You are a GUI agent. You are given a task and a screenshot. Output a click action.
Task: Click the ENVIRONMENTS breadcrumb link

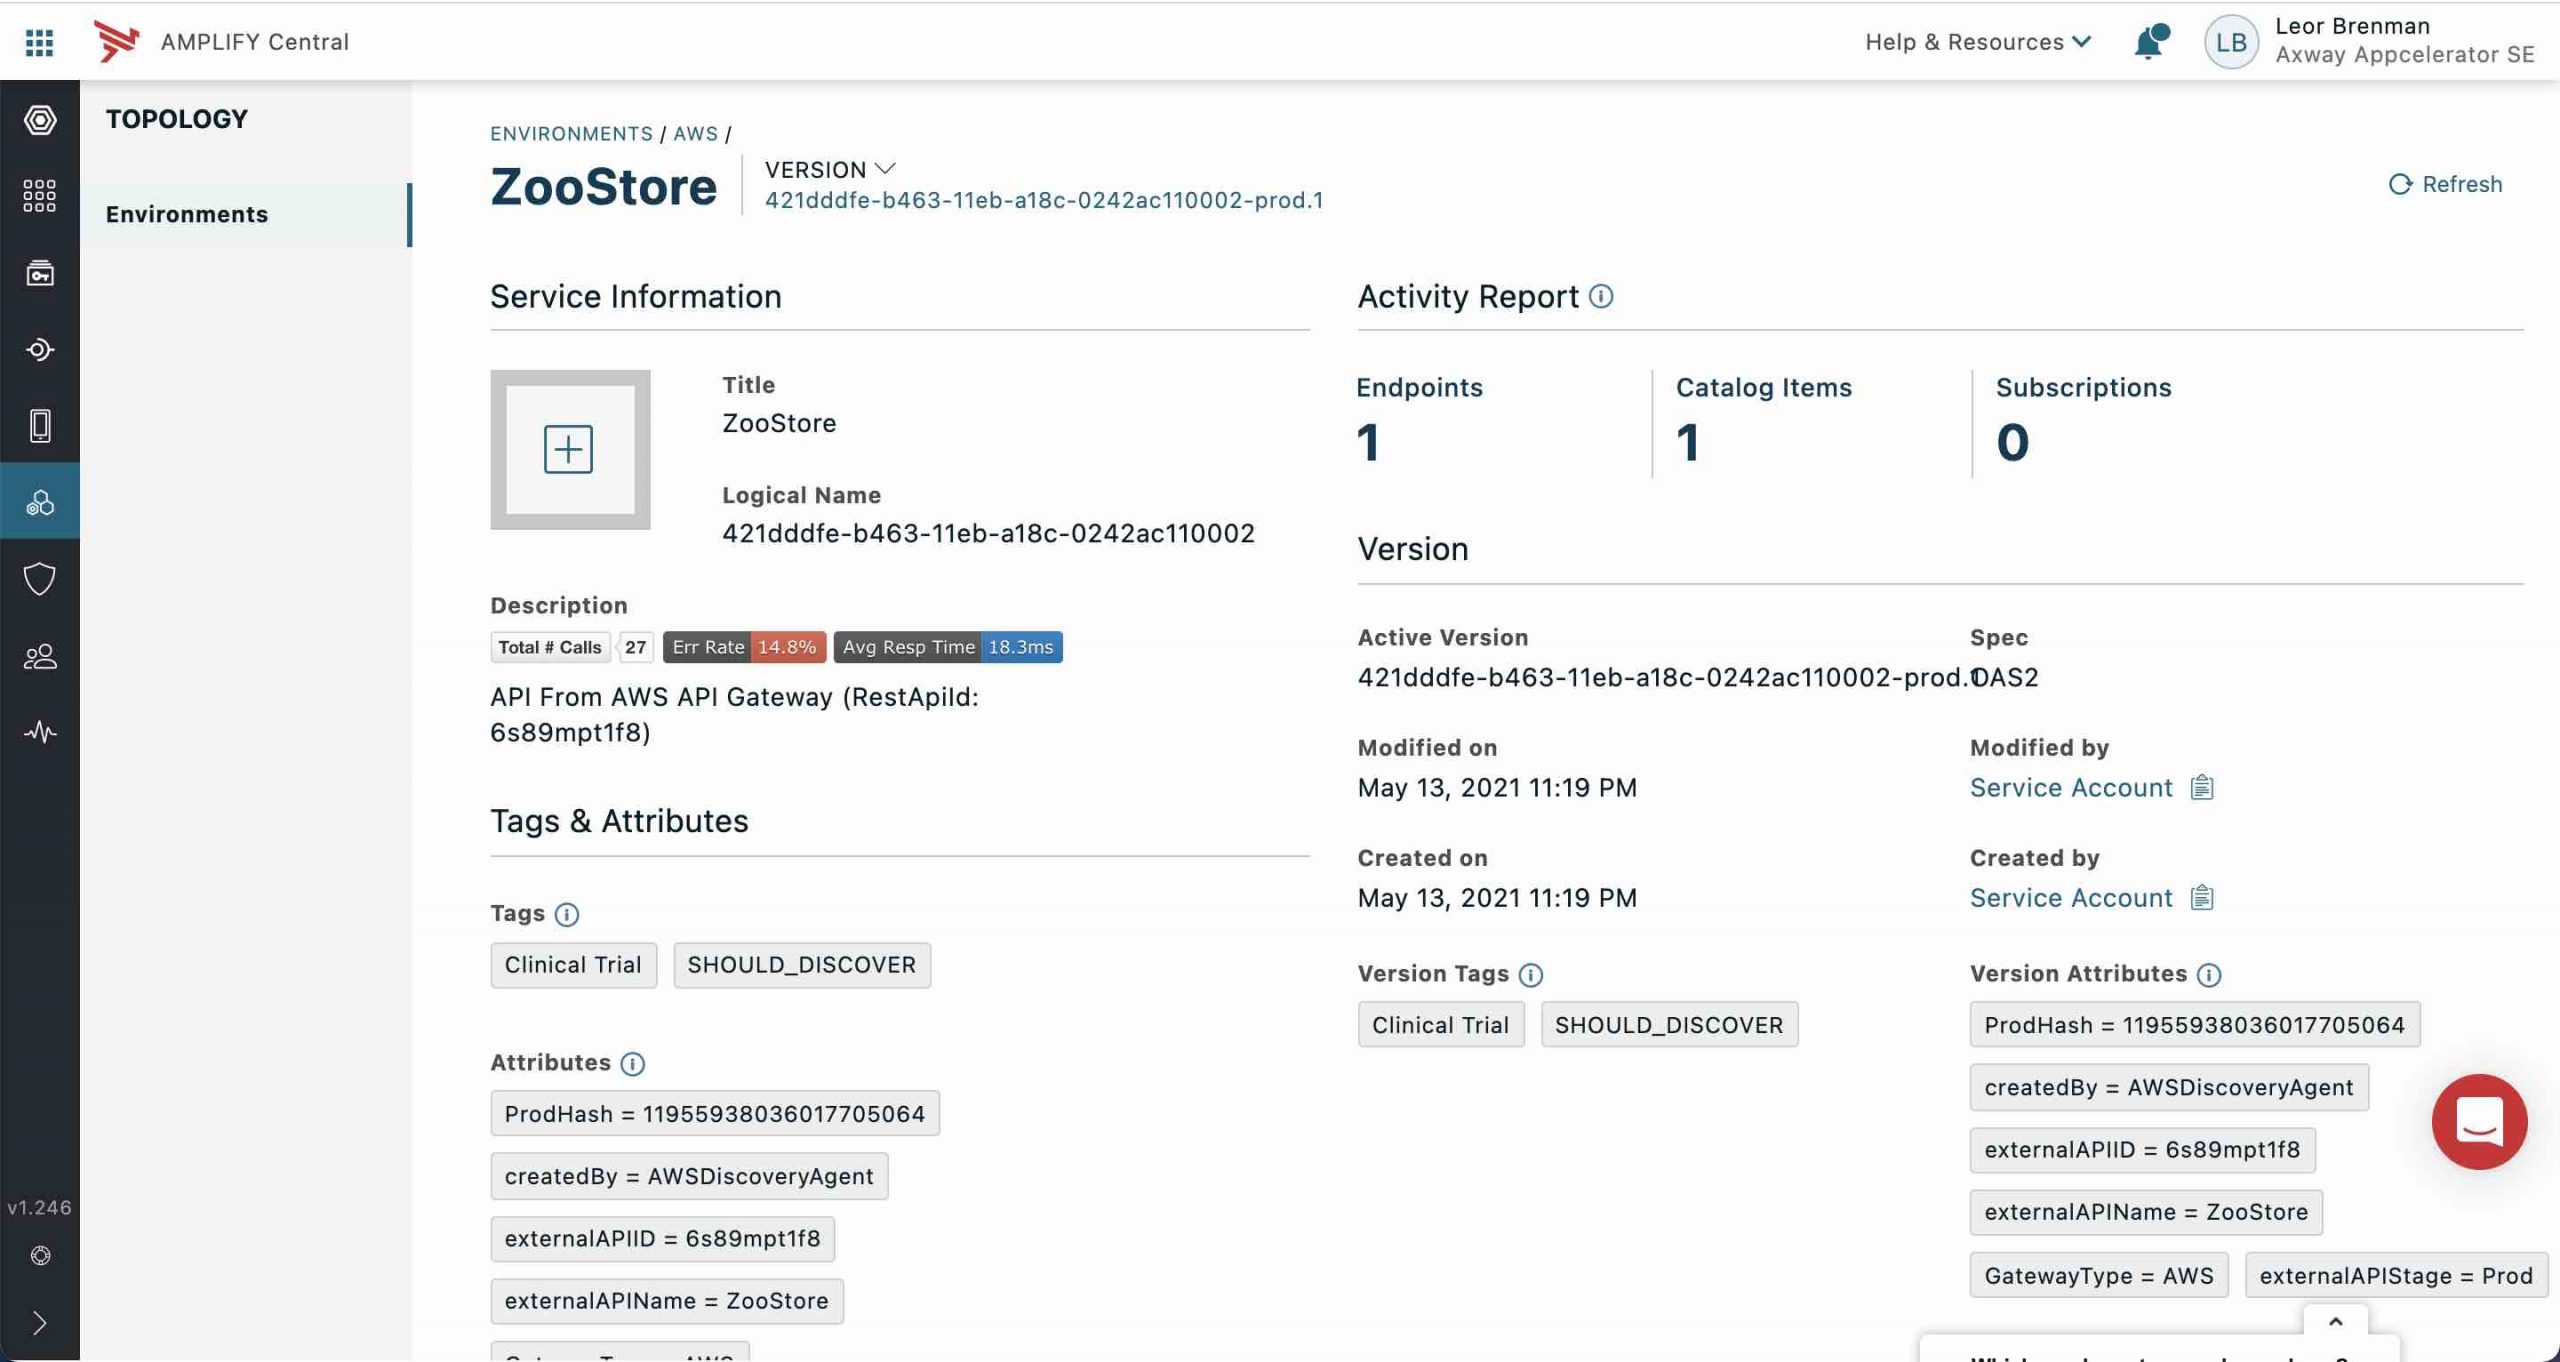coord(571,134)
